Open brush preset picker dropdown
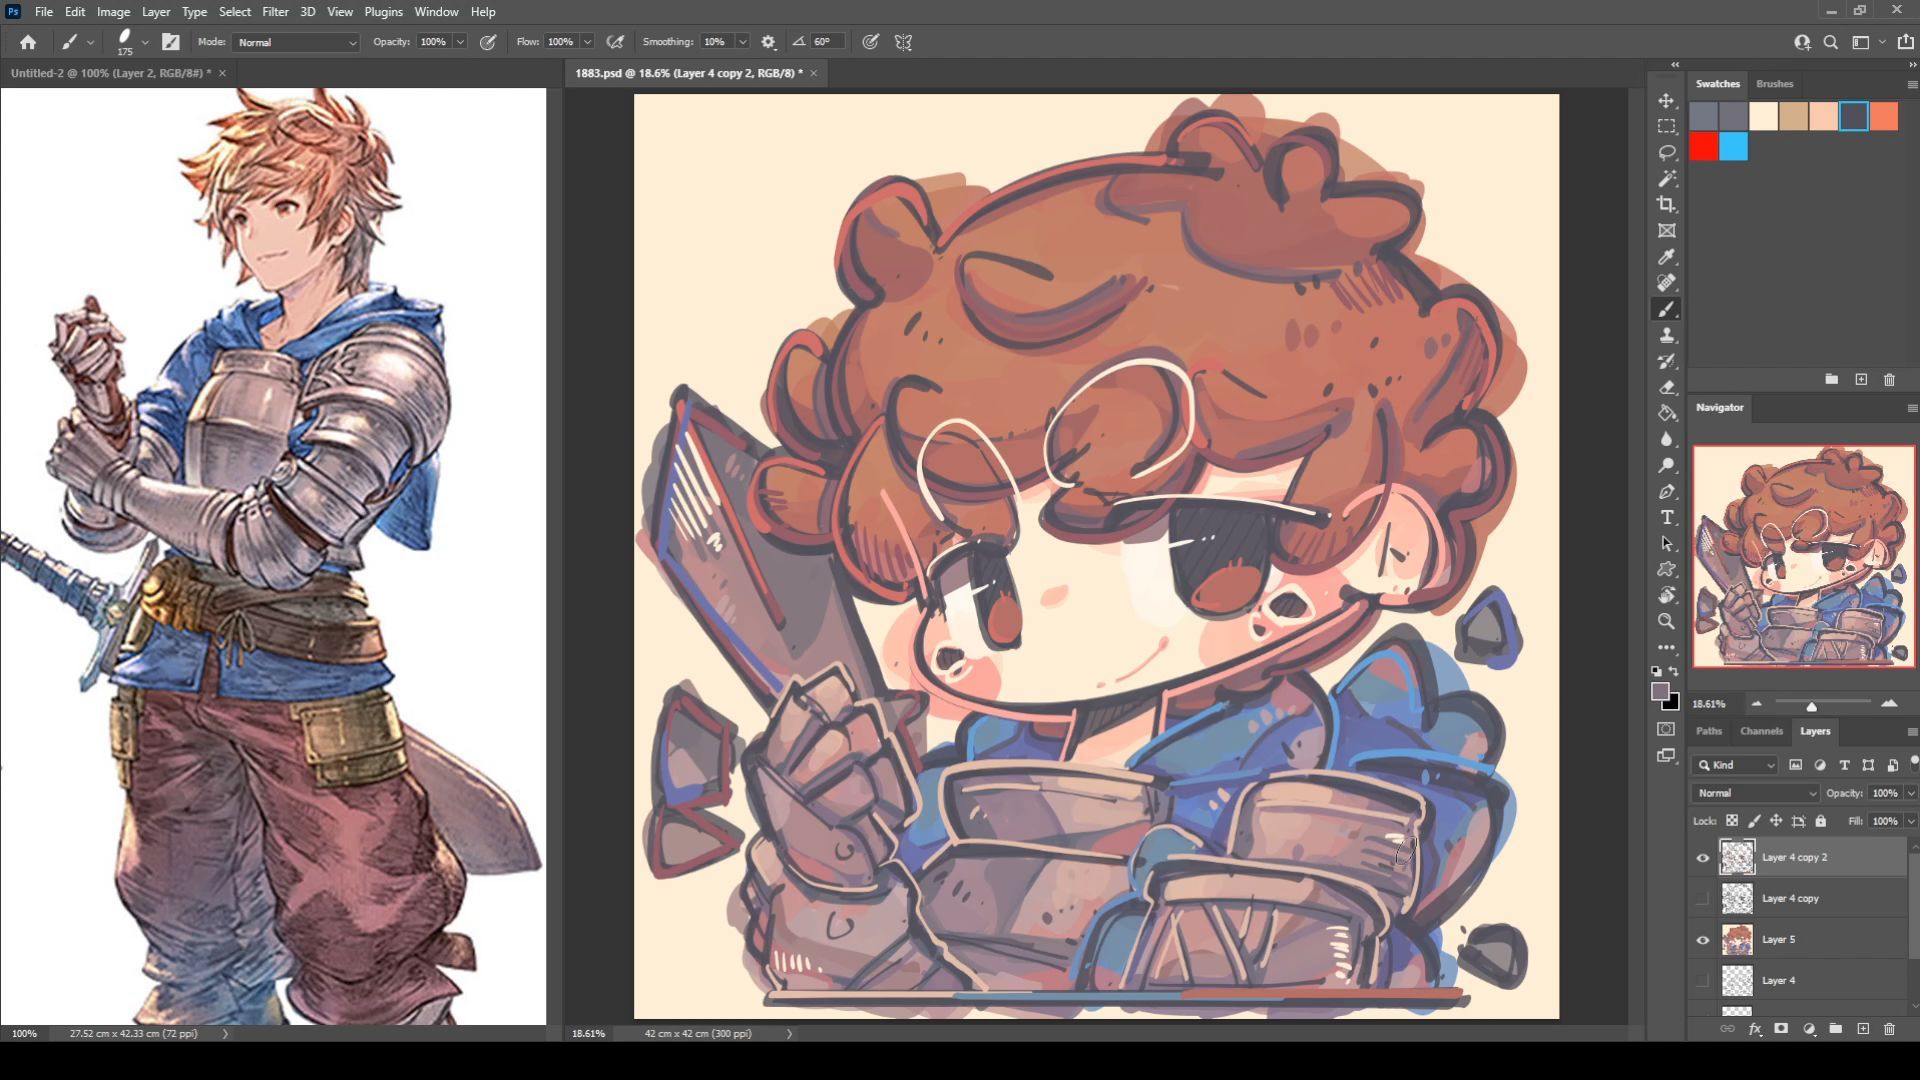Image resolution: width=1920 pixels, height=1080 pixels. pos(145,42)
